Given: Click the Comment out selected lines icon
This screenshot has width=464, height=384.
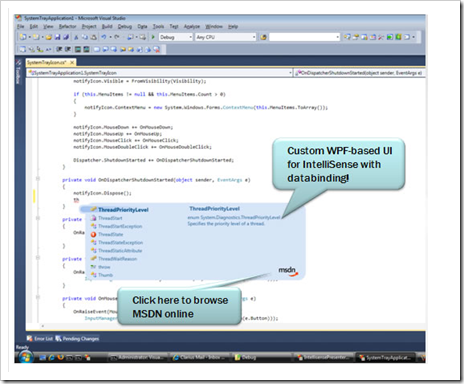Looking at the screenshot, I should 77,49.
